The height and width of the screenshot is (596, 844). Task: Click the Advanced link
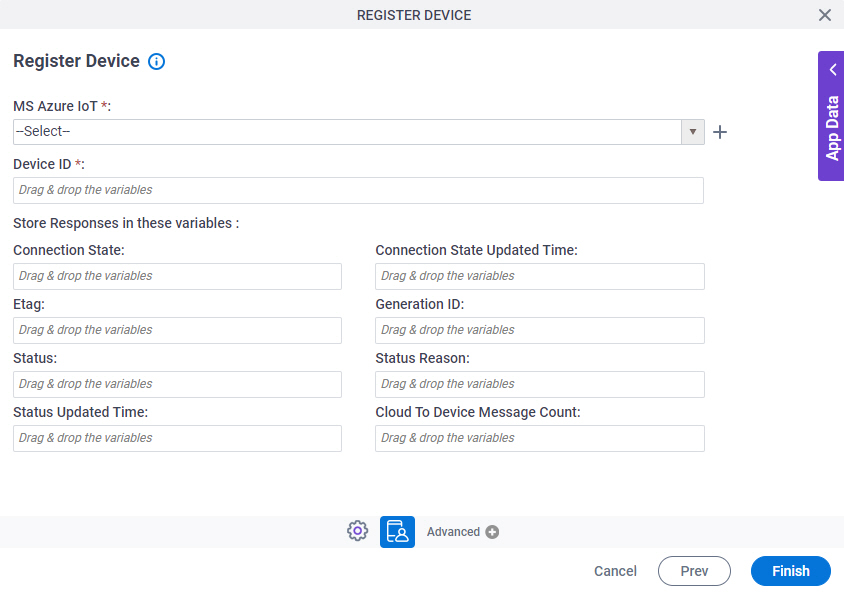pos(455,531)
